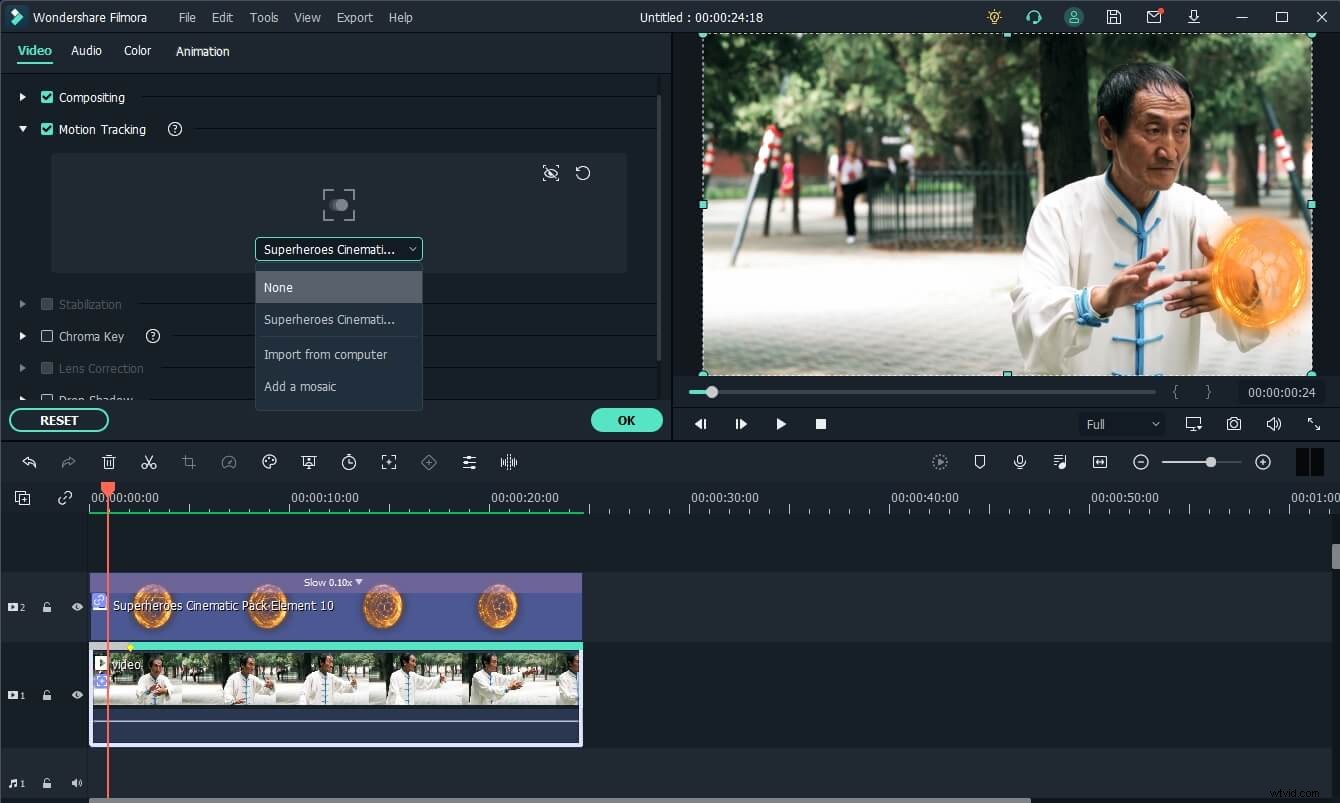The width and height of the screenshot is (1340, 803).
Task: Click the reset arrow in Motion Tracking panel
Action: [583, 173]
